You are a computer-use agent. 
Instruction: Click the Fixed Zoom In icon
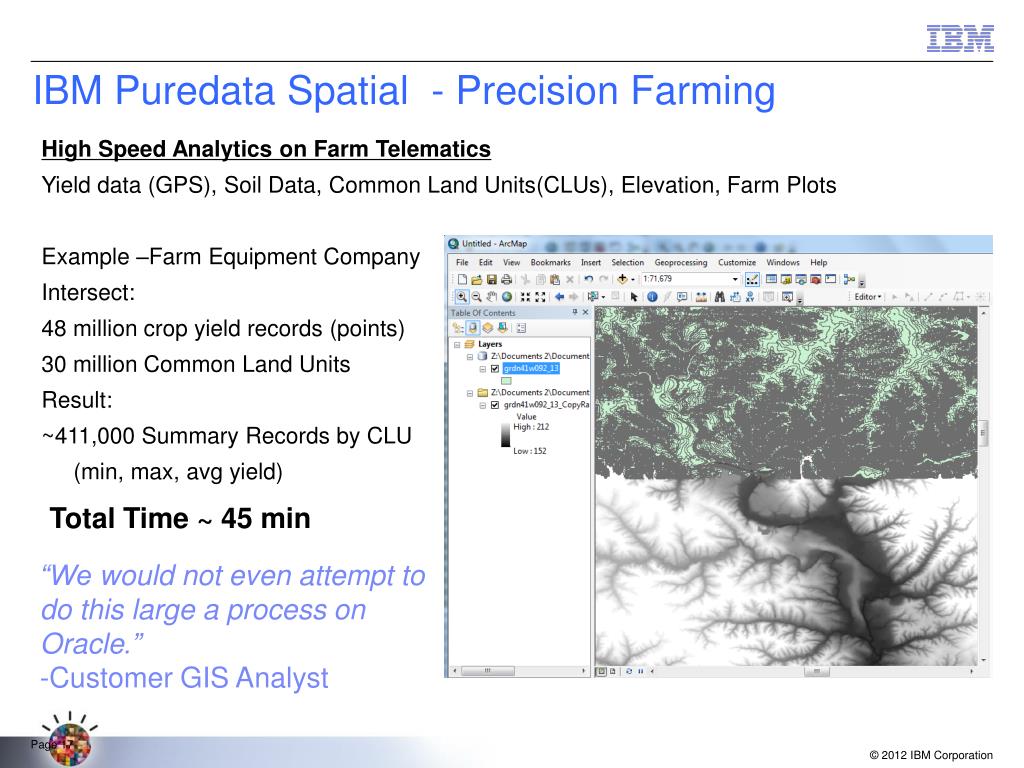(x=525, y=296)
